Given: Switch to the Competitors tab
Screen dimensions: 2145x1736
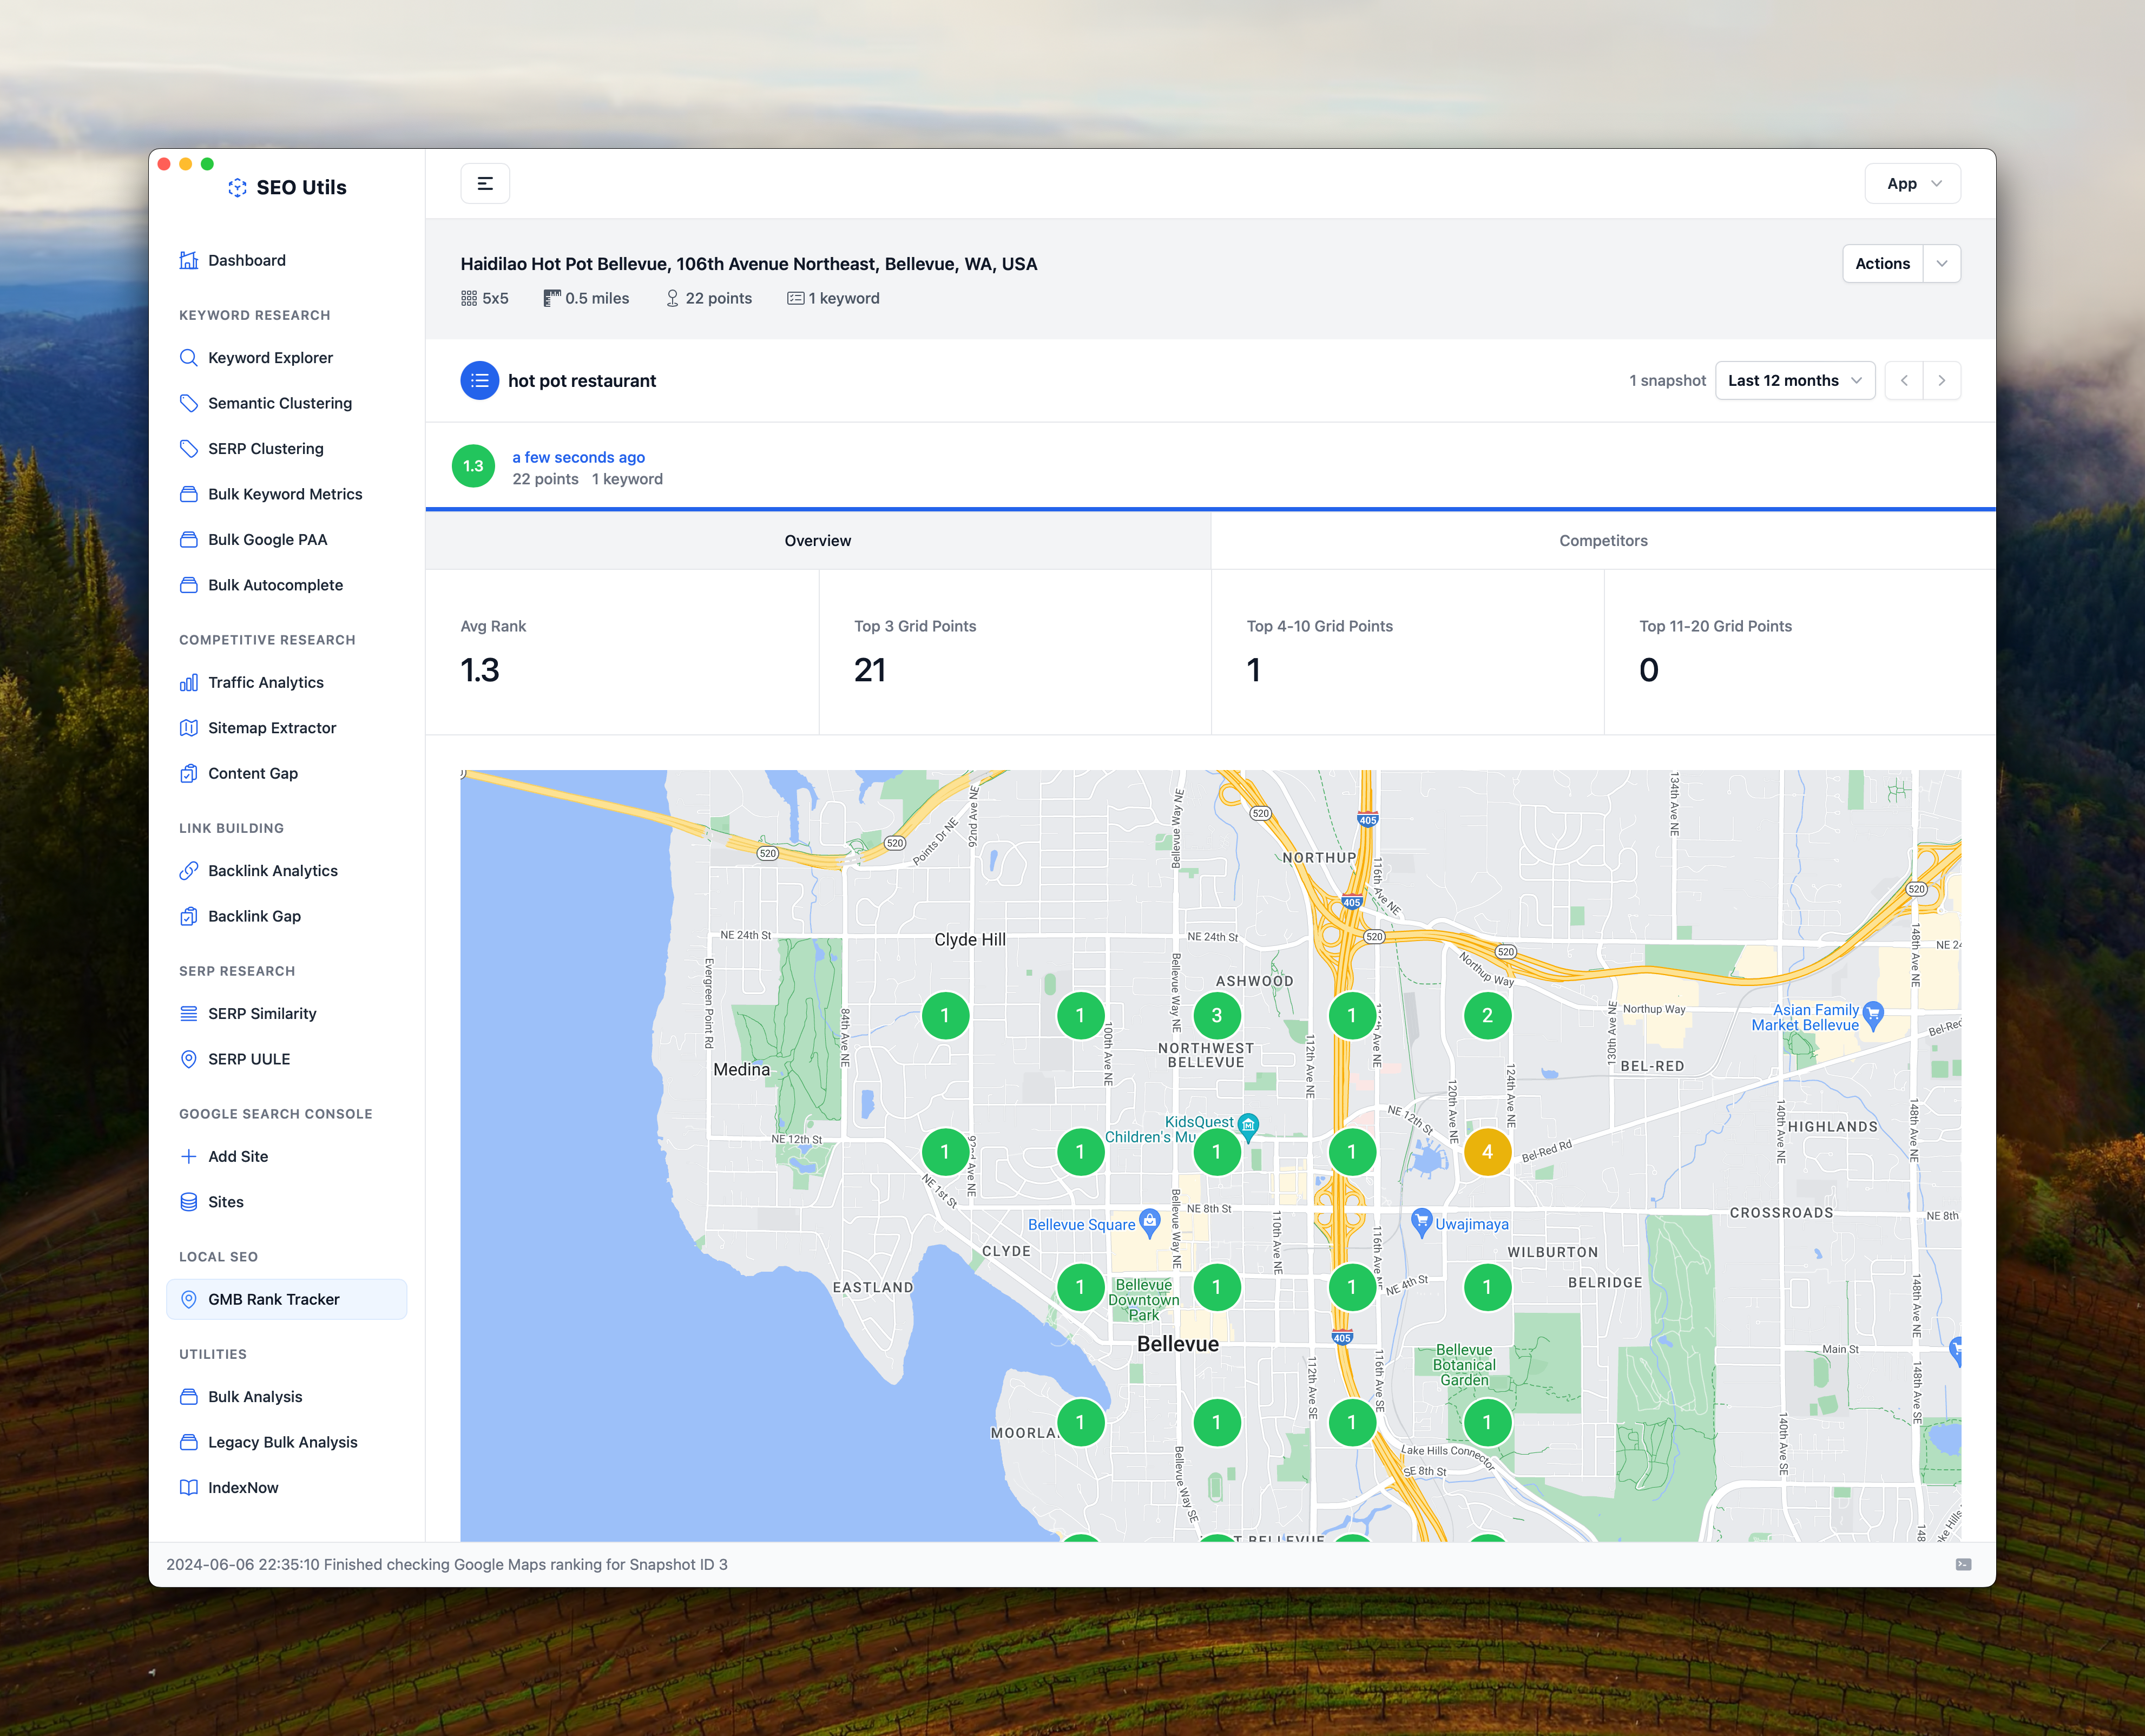Looking at the screenshot, I should pos(1603,541).
